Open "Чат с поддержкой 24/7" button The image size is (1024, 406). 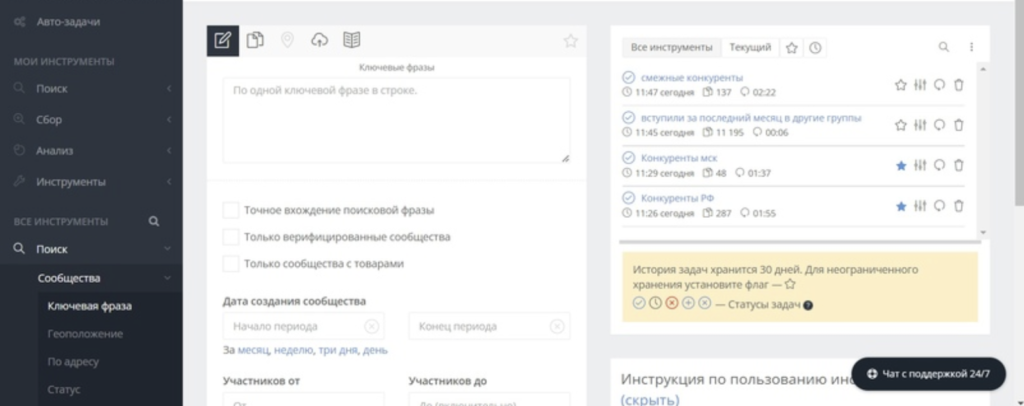click(929, 374)
